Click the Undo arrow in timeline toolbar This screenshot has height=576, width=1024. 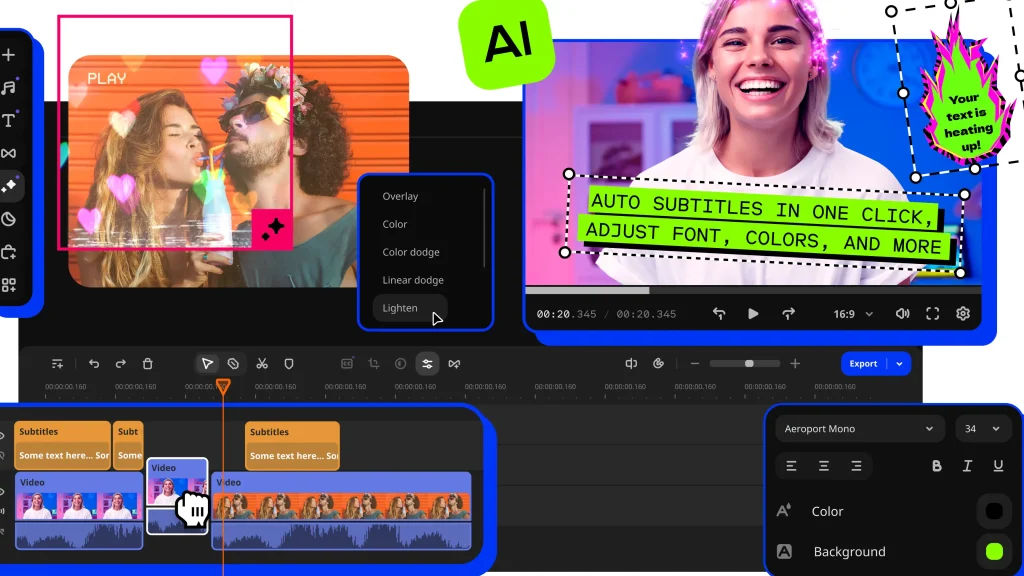click(x=94, y=364)
